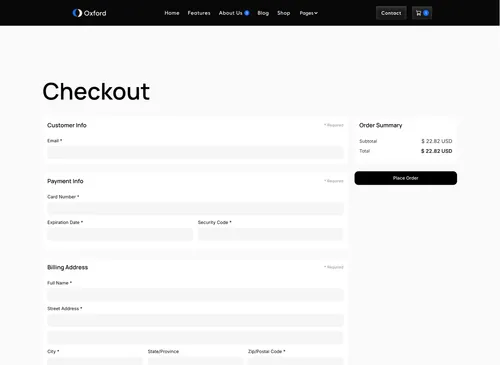500x365 pixels.
Task: Click the Customer Info section title
Action: pyautogui.click(x=67, y=125)
